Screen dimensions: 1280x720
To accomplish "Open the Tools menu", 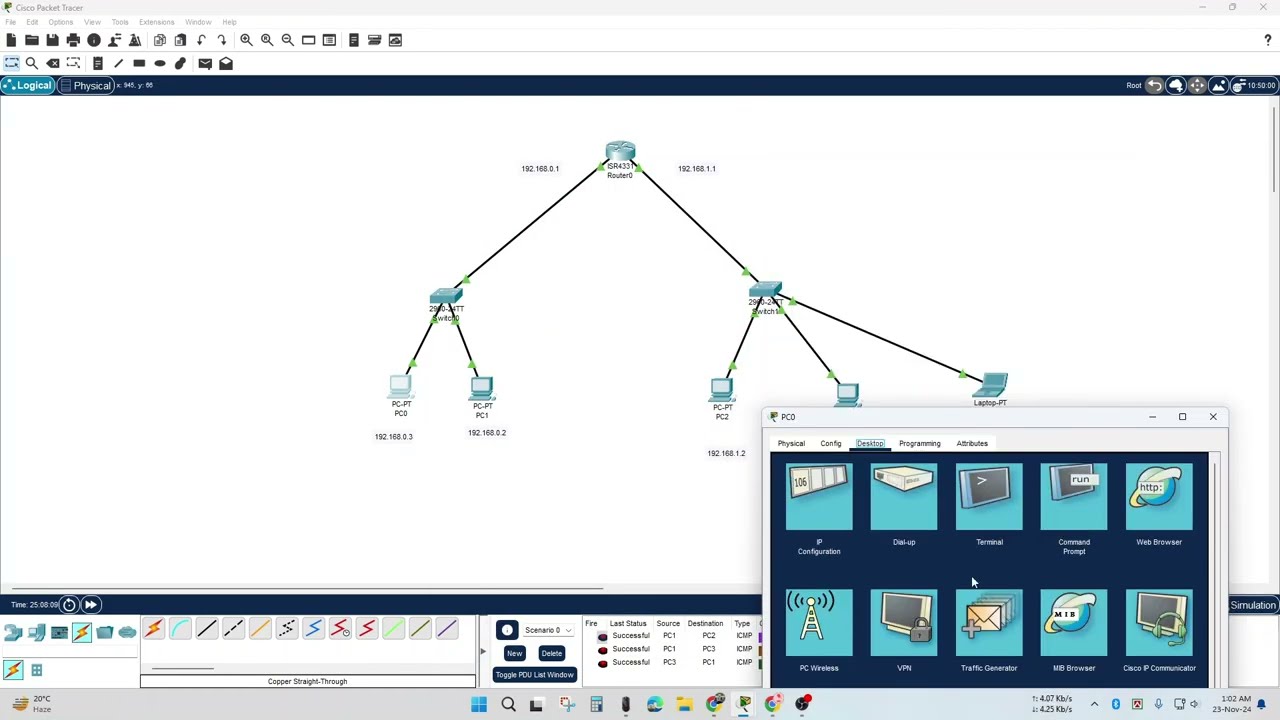I will (120, 22).
